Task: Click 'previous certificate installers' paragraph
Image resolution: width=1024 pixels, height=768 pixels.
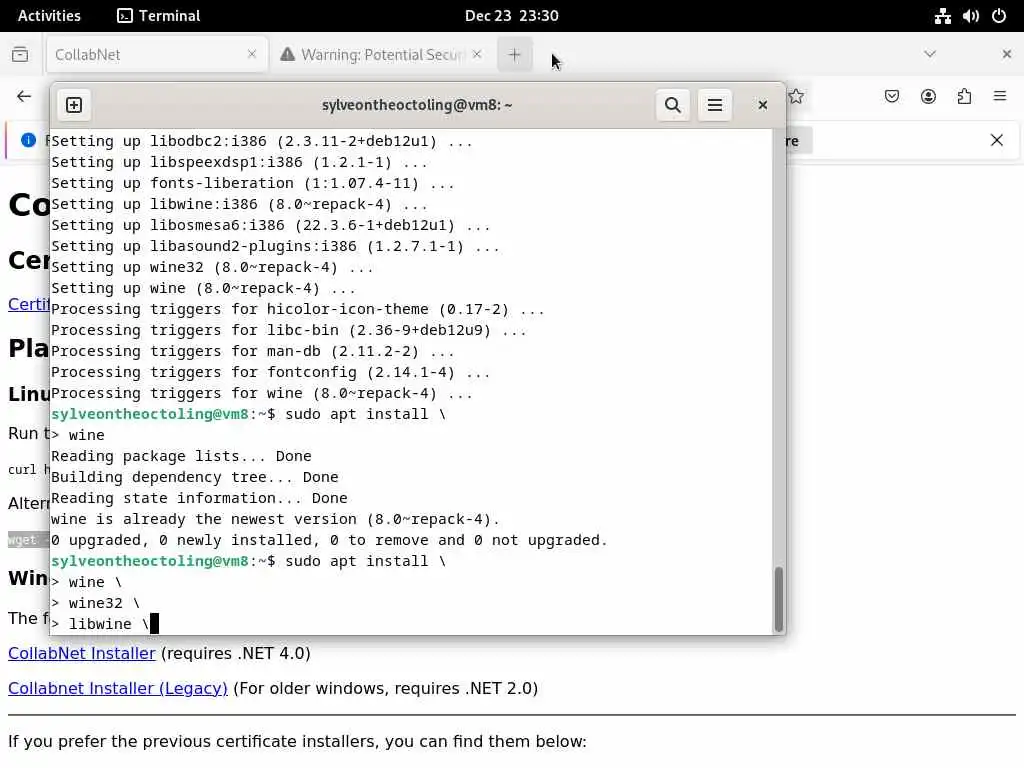Action: tap(297, 741)
